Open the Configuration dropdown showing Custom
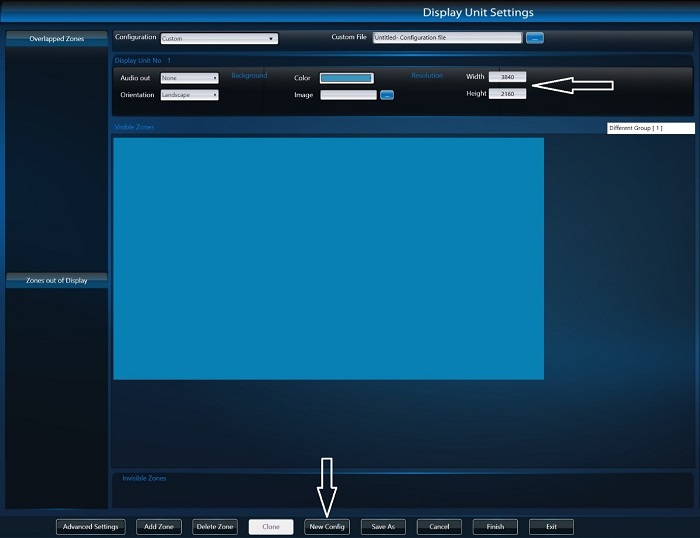 219,38
